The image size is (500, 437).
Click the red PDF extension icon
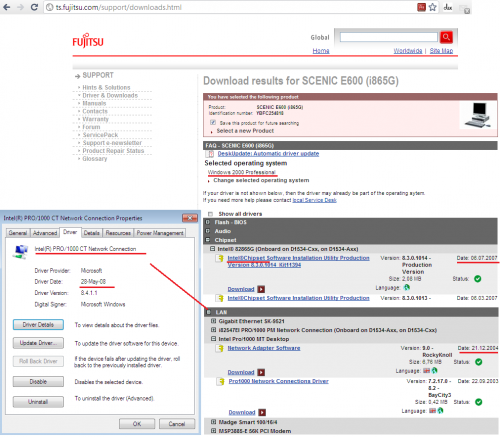point(421,7)
